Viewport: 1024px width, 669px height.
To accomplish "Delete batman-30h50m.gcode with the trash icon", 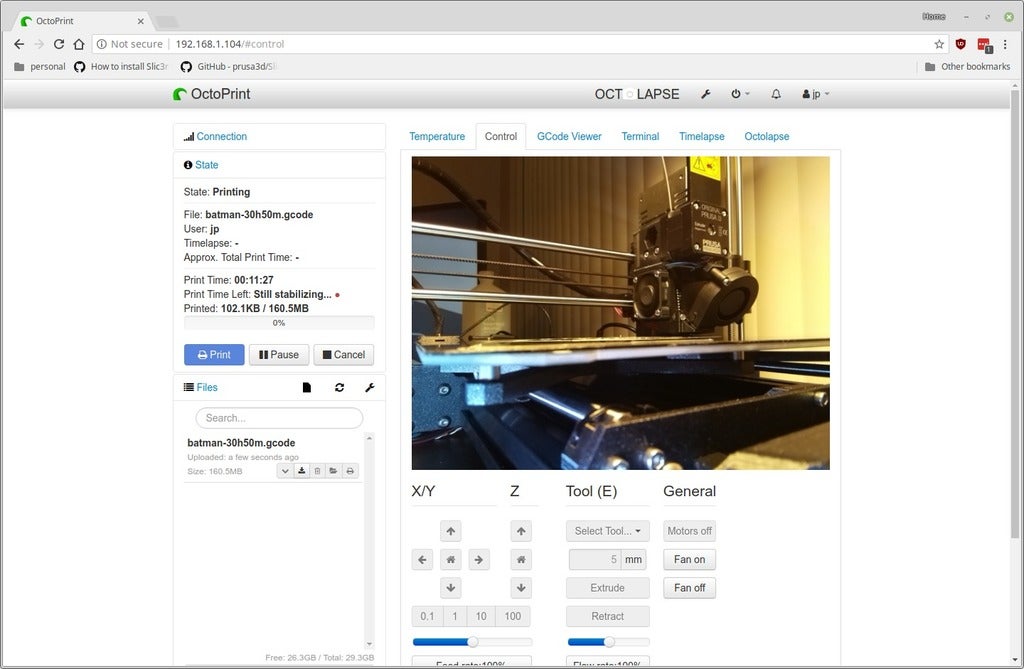I will point(318,470).
